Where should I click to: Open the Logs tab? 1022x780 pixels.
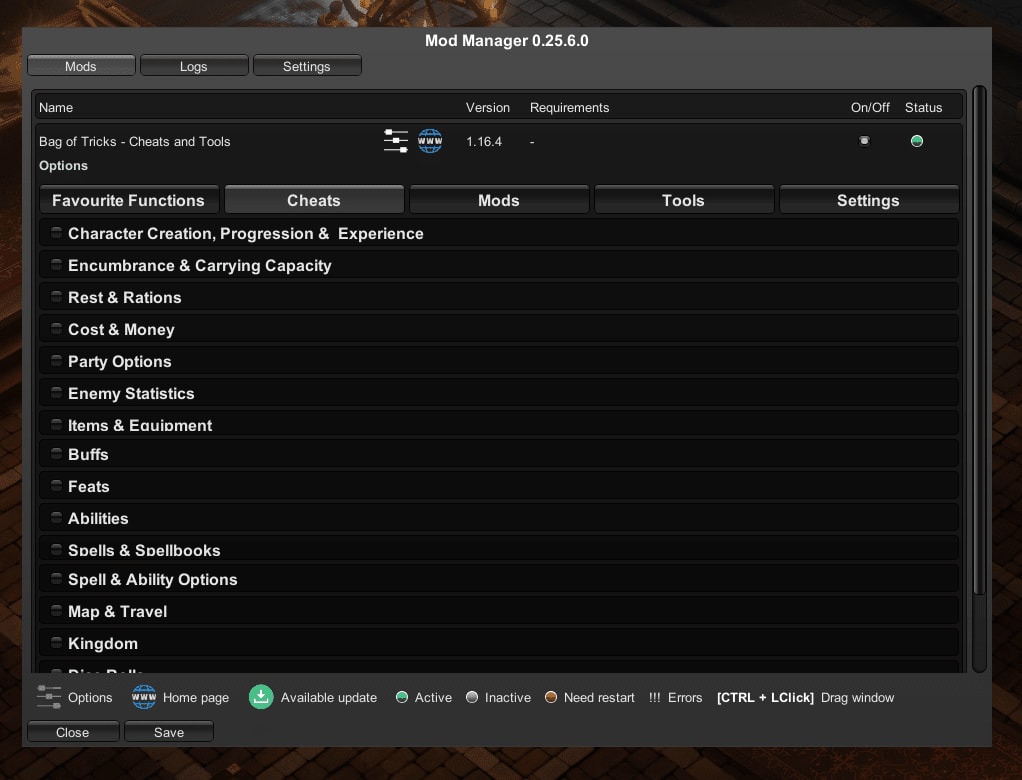click(194, 66)
